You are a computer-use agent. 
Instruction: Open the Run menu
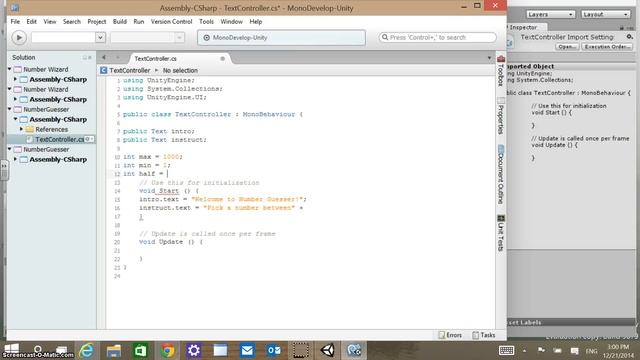click(x=139, y=22)
